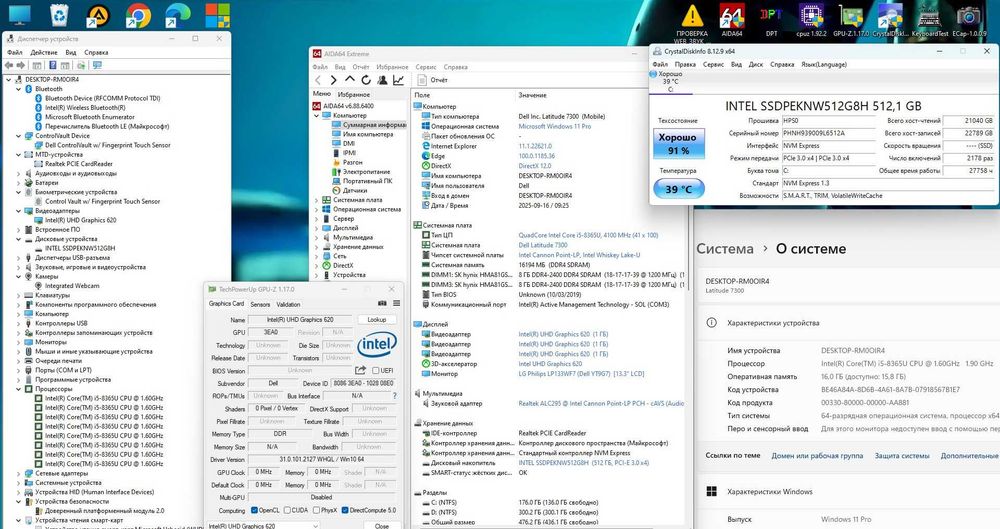Open the DPT desktop shortcut
1000x529 pixels.
pyautogui.click(x=771, y=19)
